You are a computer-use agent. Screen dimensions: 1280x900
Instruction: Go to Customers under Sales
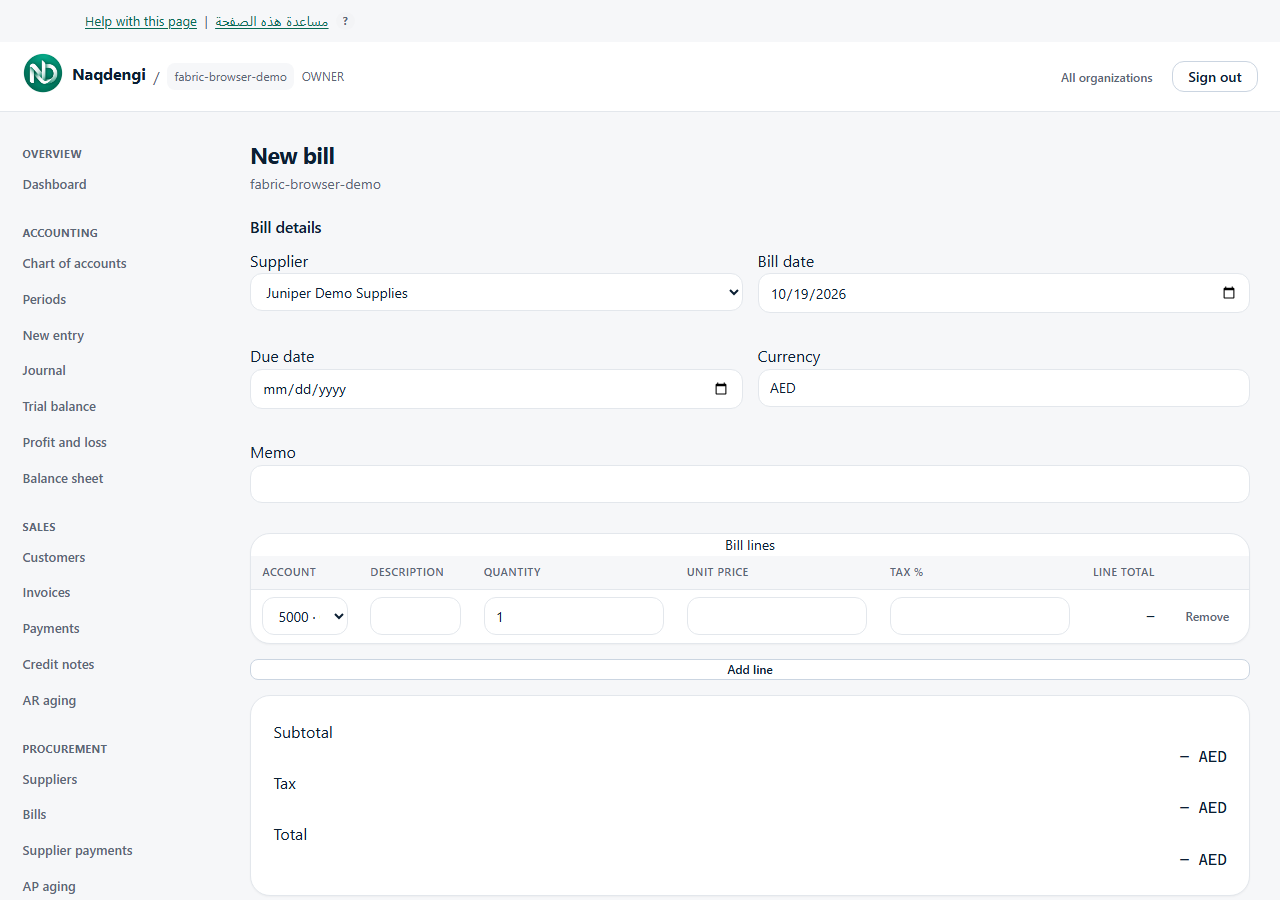(54, 557)
